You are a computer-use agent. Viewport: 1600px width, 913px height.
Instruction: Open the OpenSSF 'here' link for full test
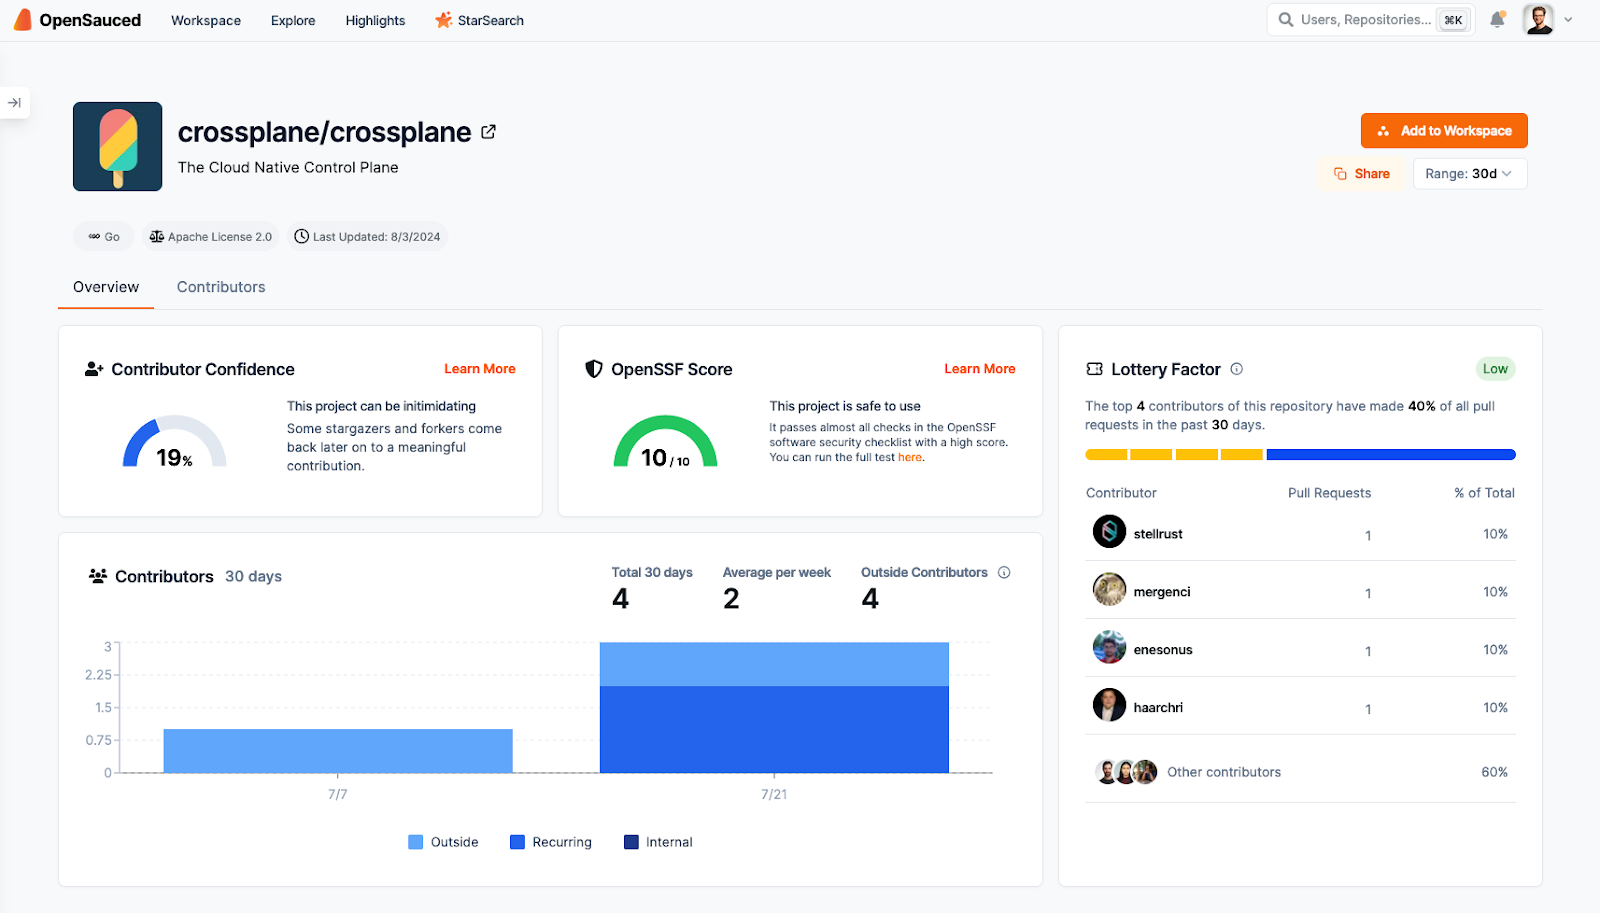pos(909,457)
